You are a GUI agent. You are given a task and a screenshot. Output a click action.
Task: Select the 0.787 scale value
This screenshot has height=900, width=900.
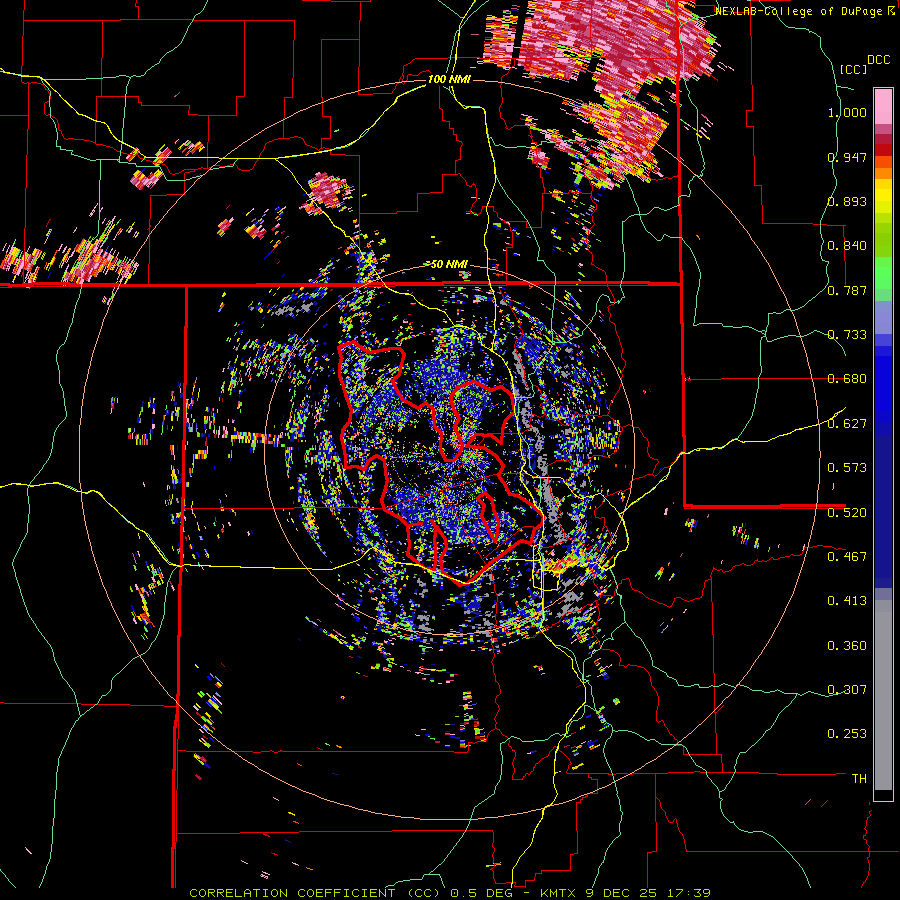(x=847, y=290)
